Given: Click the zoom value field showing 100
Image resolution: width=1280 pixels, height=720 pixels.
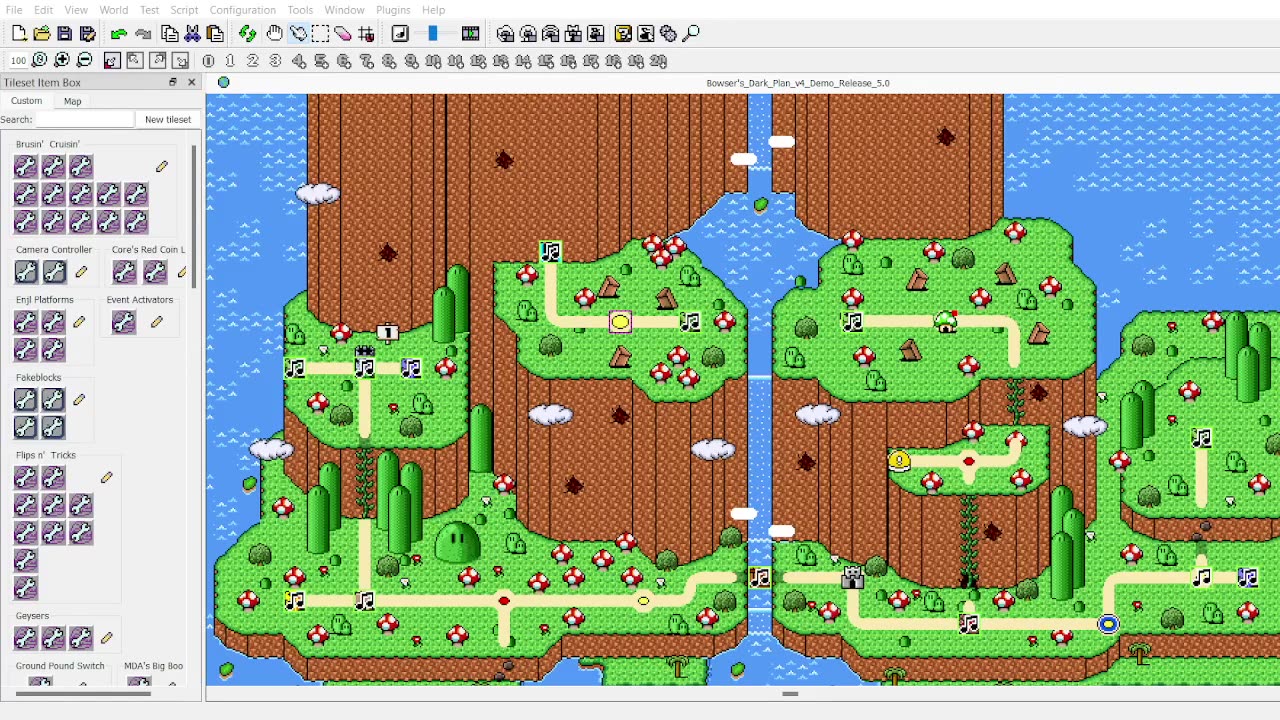Looking at the screenshot, I should tap(17, 61).
